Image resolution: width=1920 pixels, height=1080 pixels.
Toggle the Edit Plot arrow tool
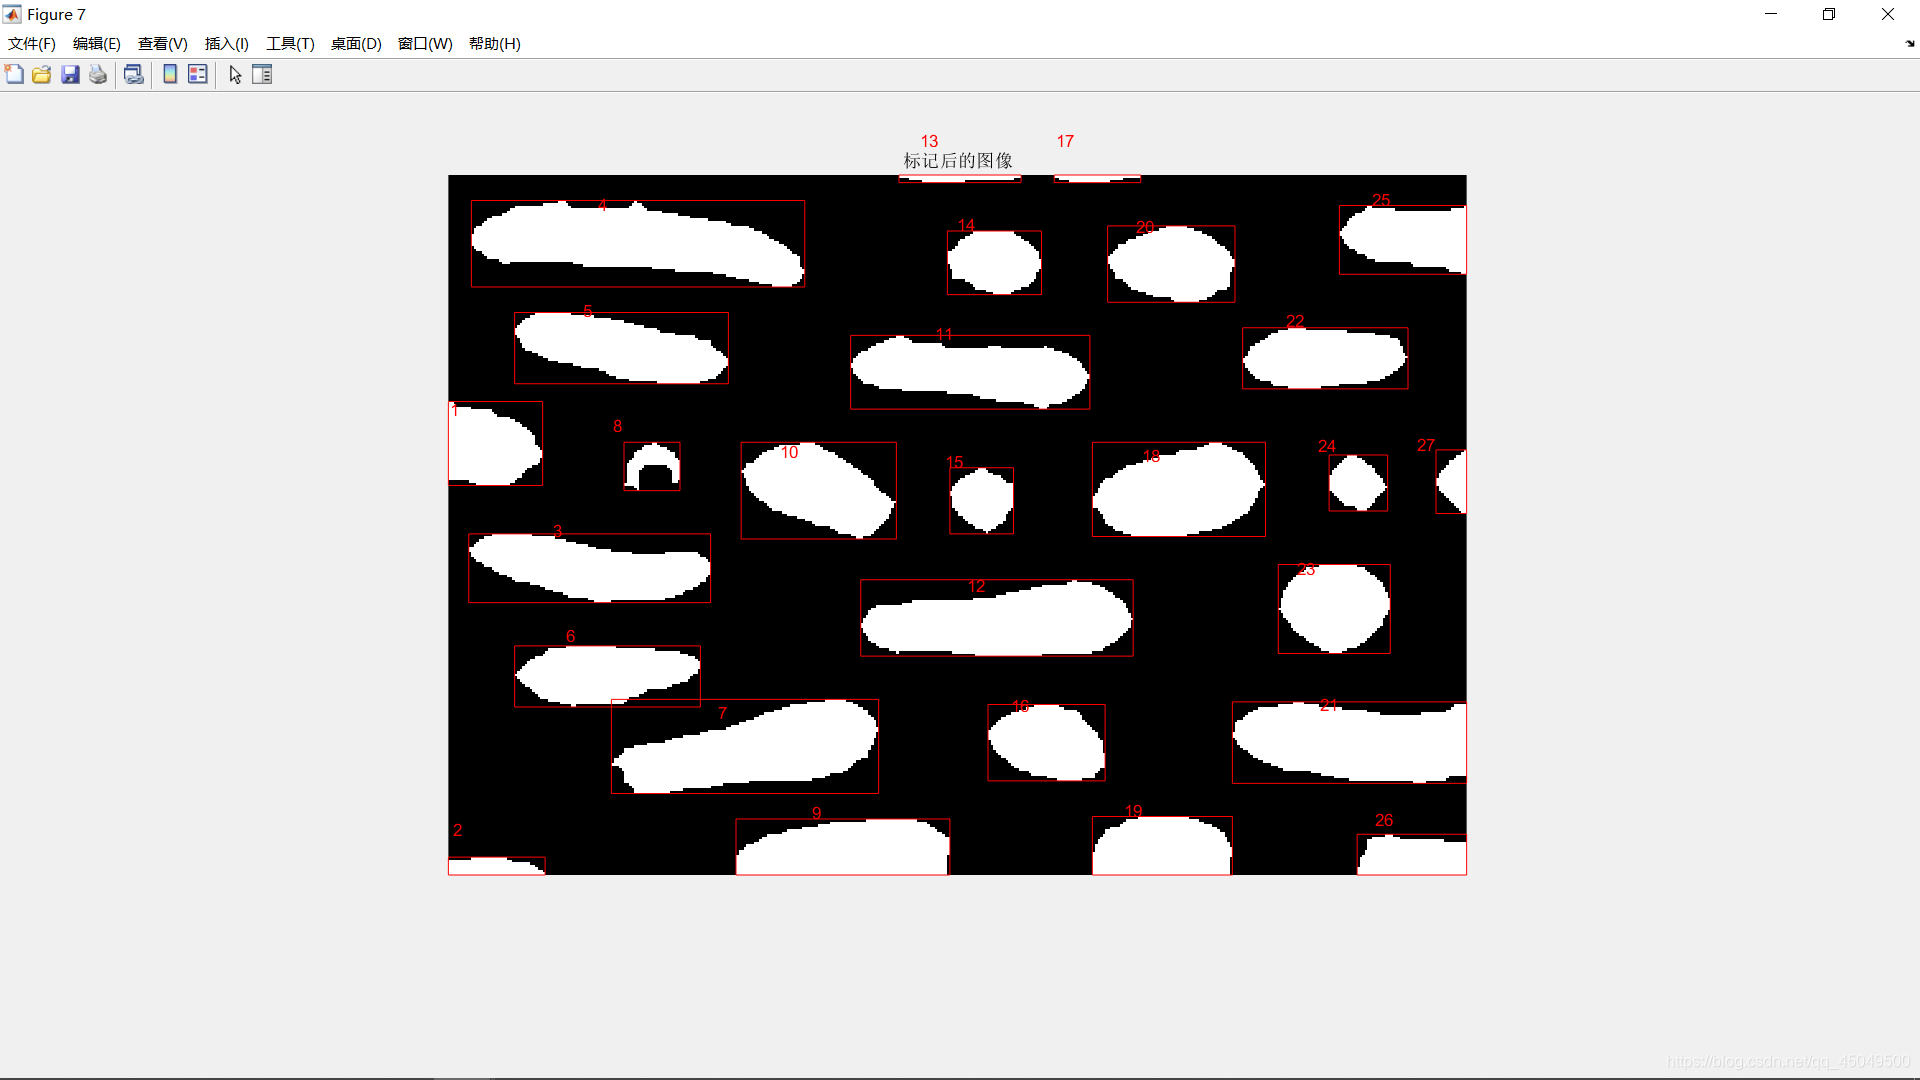pos(235,74)
